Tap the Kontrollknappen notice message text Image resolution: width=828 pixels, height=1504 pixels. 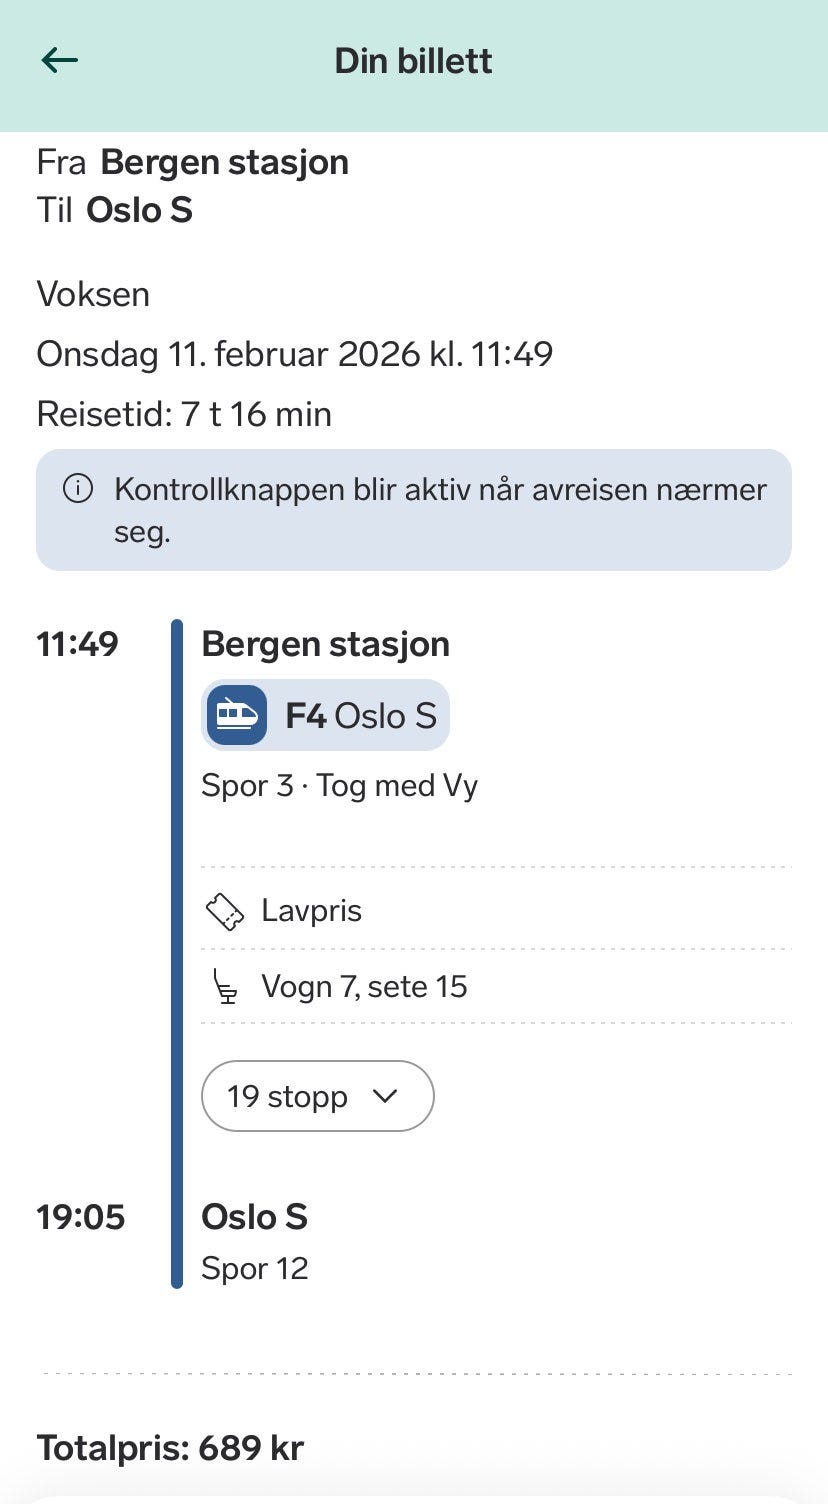[x=440, y=510]
